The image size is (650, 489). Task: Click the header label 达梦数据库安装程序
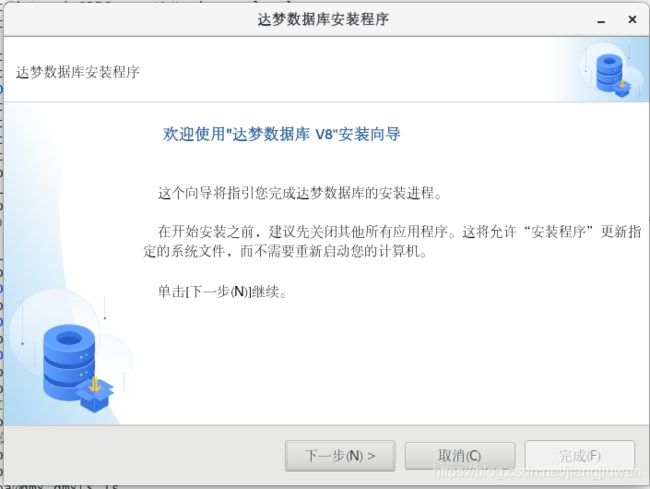(78, 72)
